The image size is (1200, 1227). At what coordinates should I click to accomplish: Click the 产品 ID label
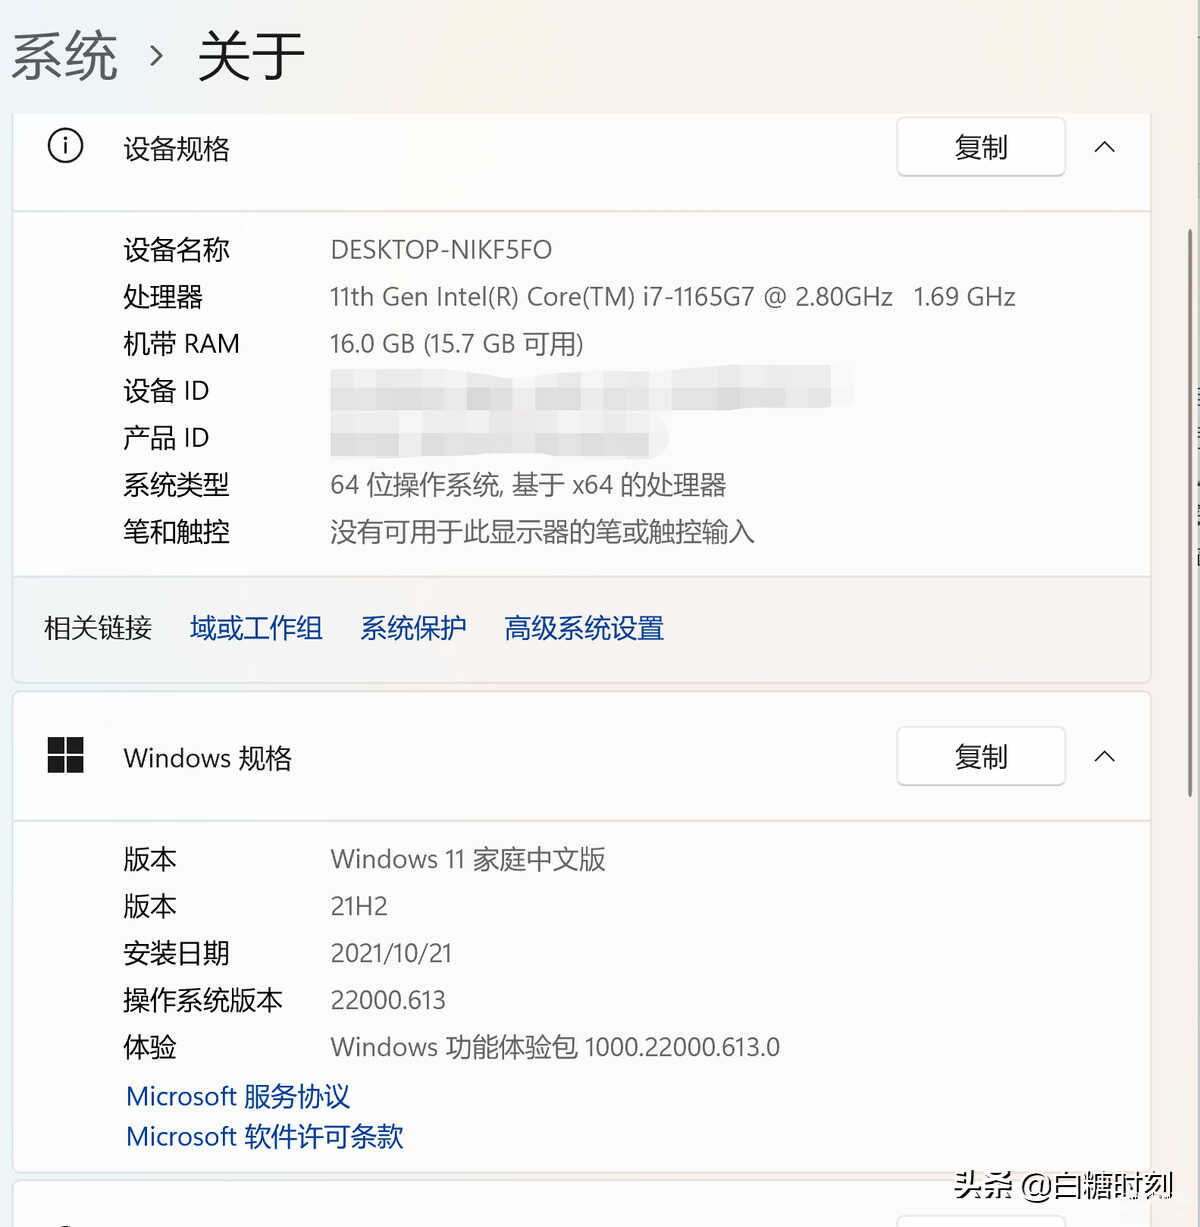coord(166,438)
